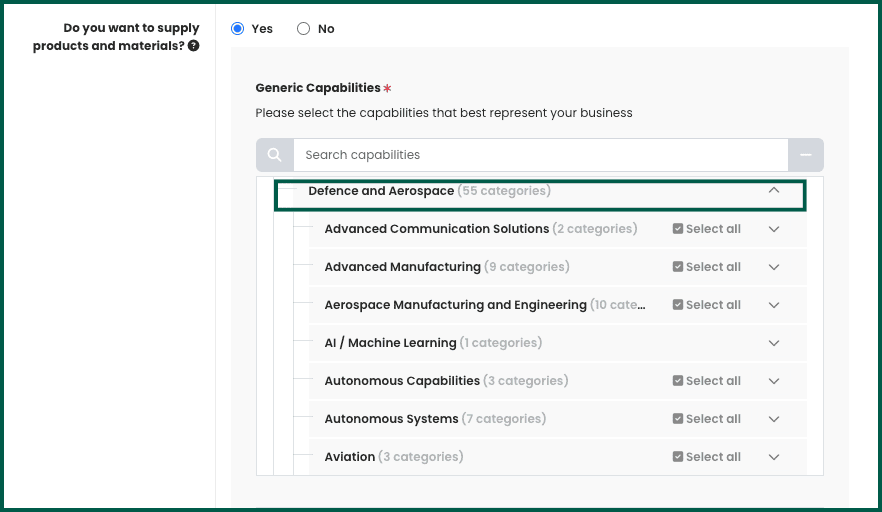Viewport: 882px width, 512px height.
Task: Check Select all for Autonomous Systems
Action: 678,419
